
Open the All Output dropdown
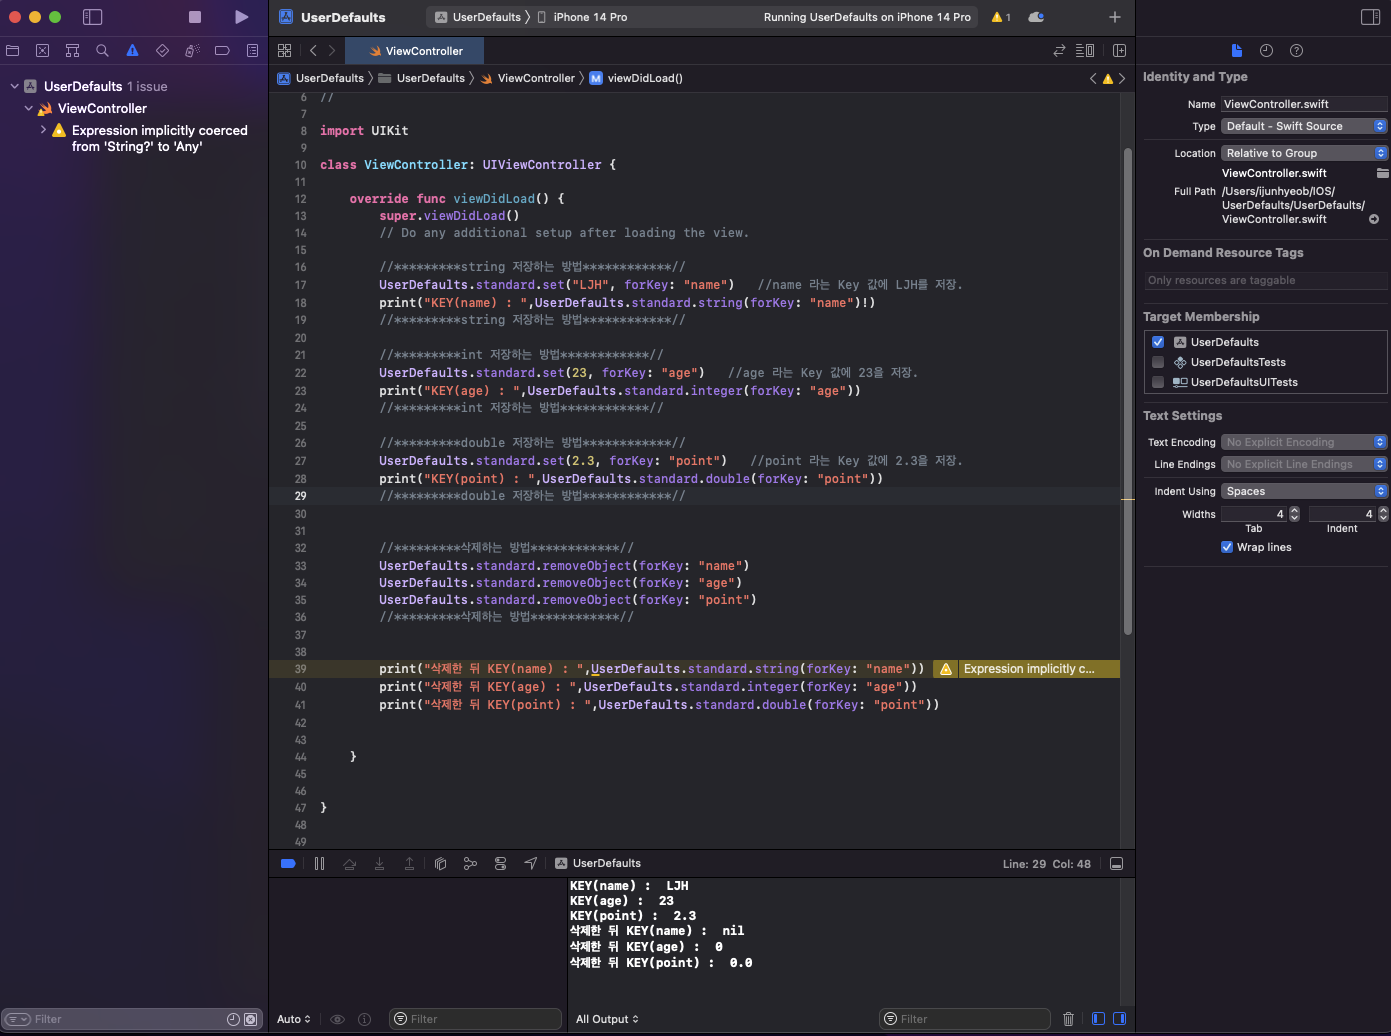(x=607, y=1019)
